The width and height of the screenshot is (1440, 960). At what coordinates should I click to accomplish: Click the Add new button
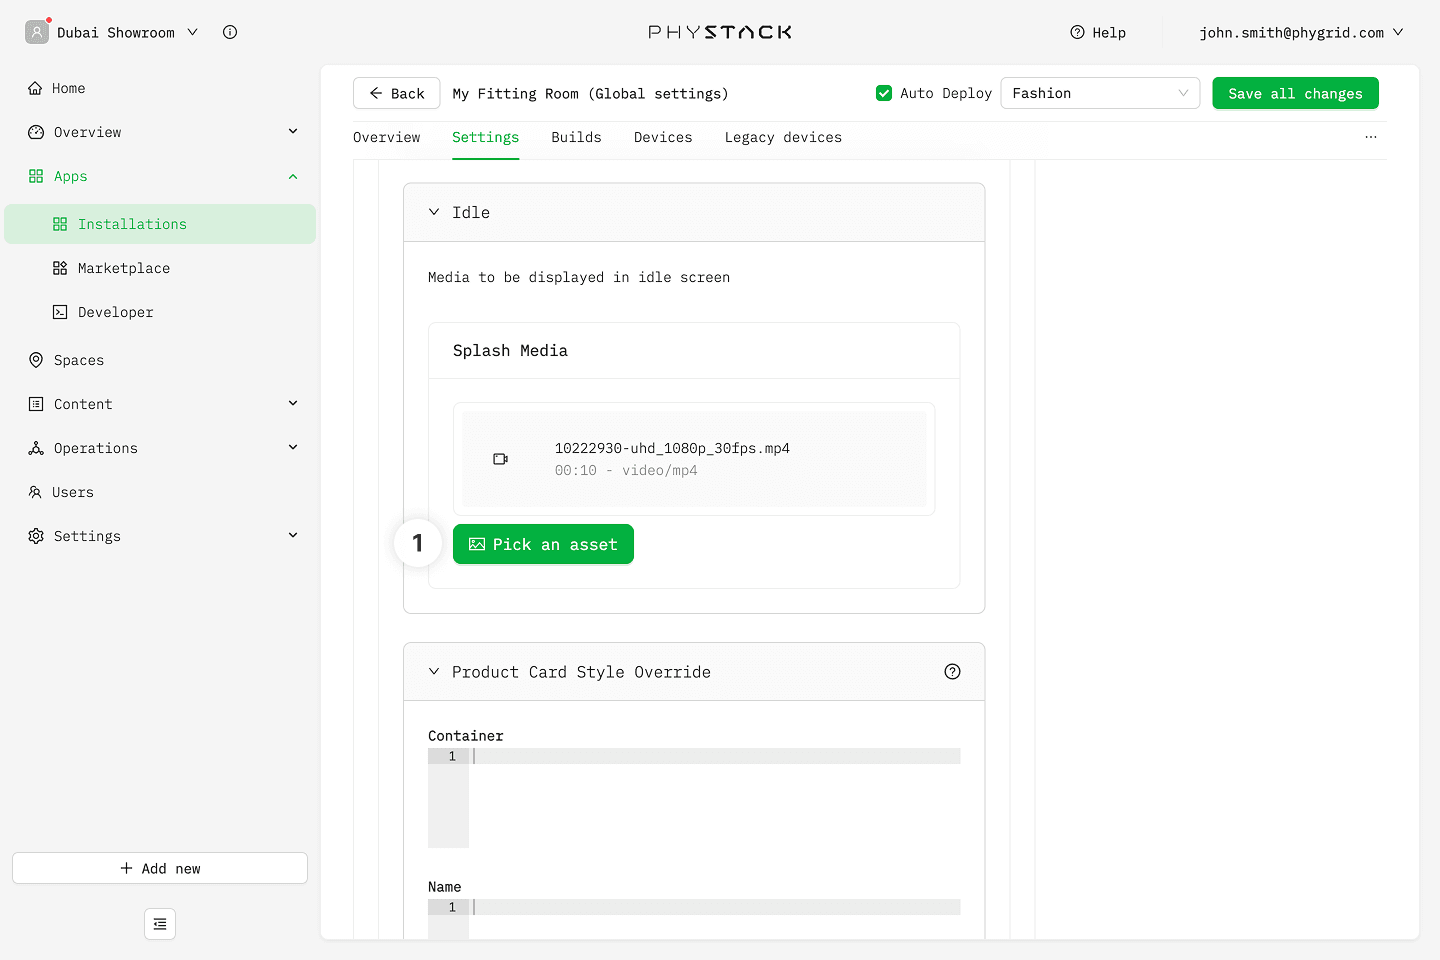(160, 868)
